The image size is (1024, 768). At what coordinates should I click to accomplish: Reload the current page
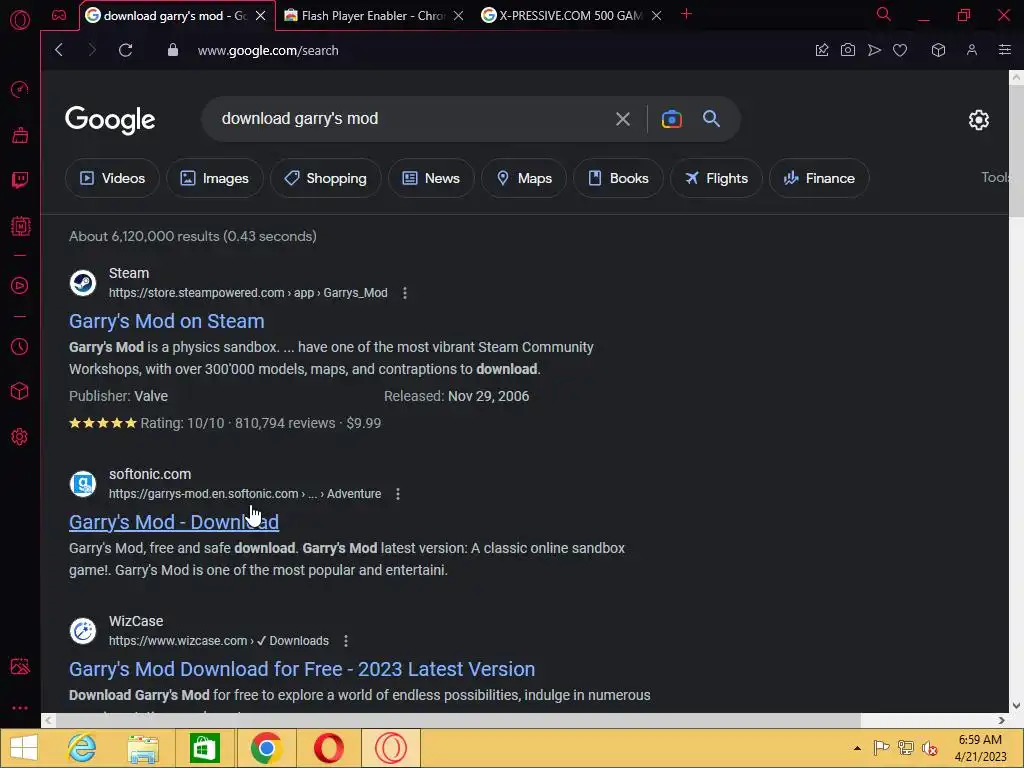coord(125,50)
